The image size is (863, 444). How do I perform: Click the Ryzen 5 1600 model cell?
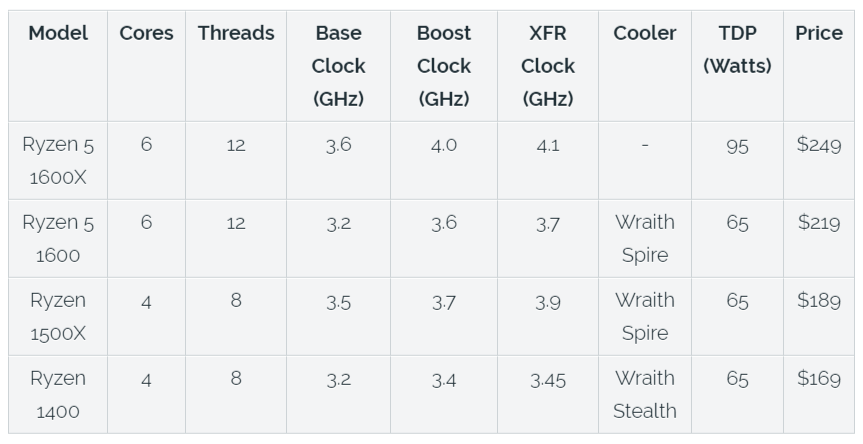(x=58, y=238)
